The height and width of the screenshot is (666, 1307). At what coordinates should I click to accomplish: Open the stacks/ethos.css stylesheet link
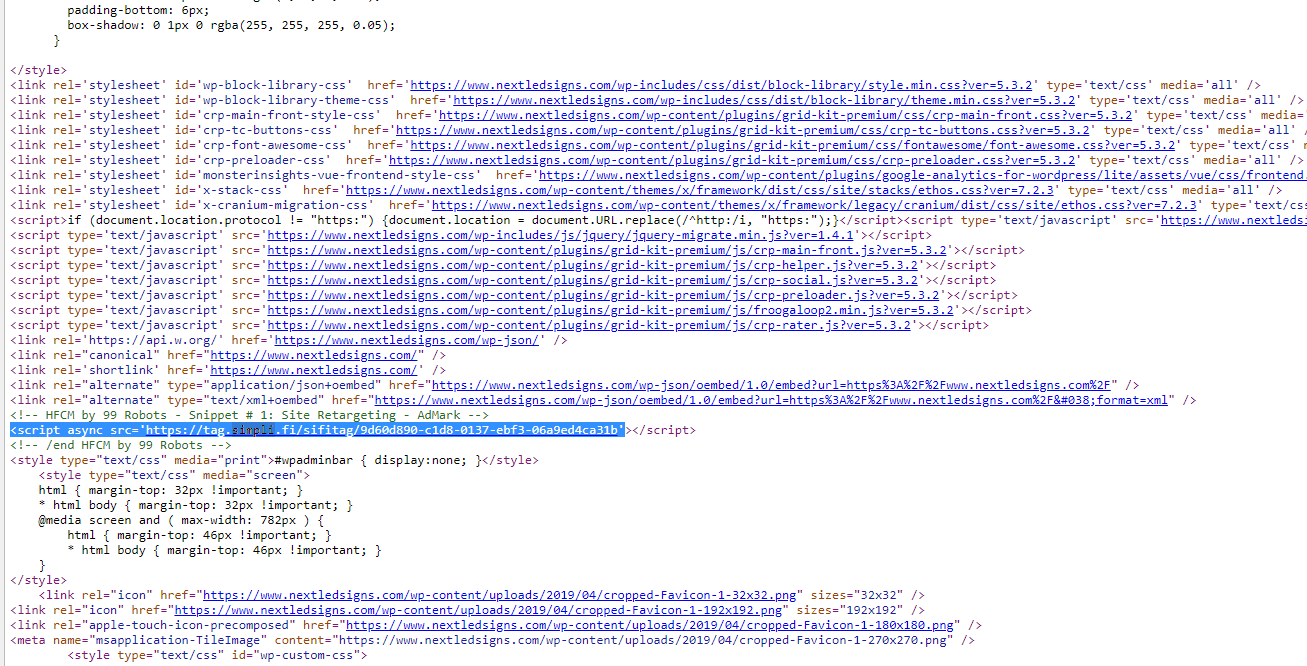[702, 190]
